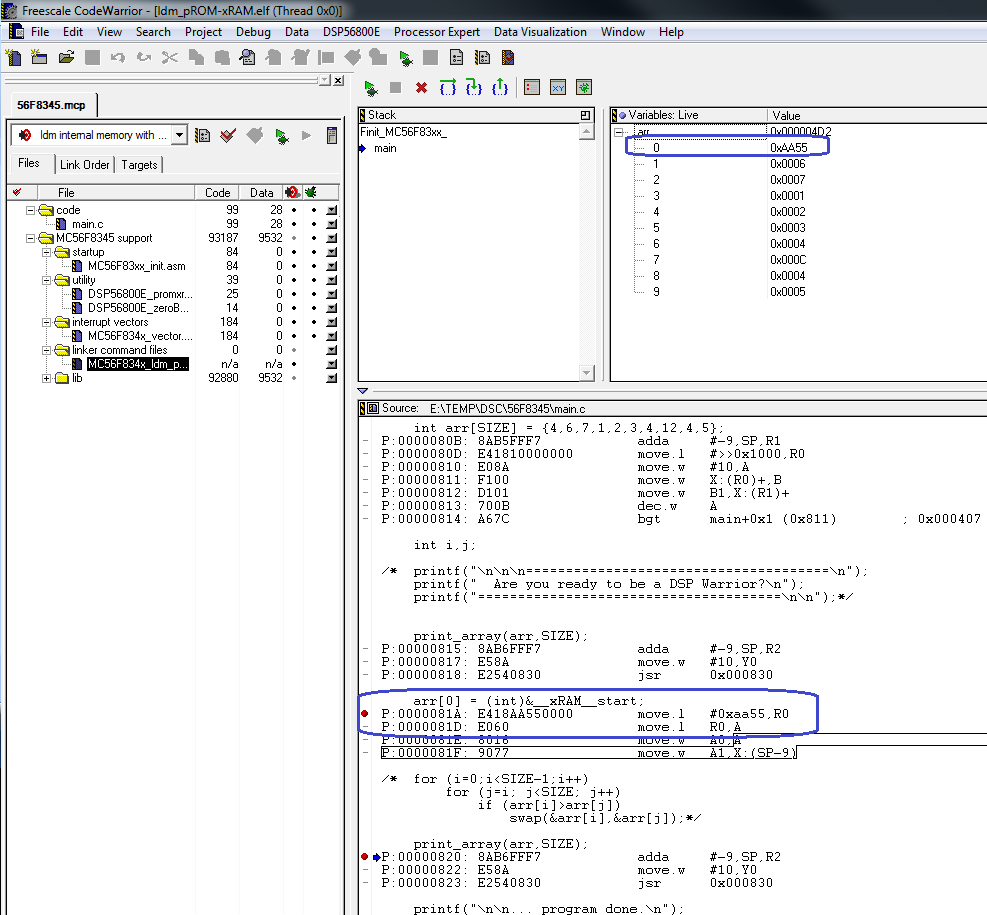987x915 pixels.
Task: Open the build target dropdown list
Action: (178, 135)
